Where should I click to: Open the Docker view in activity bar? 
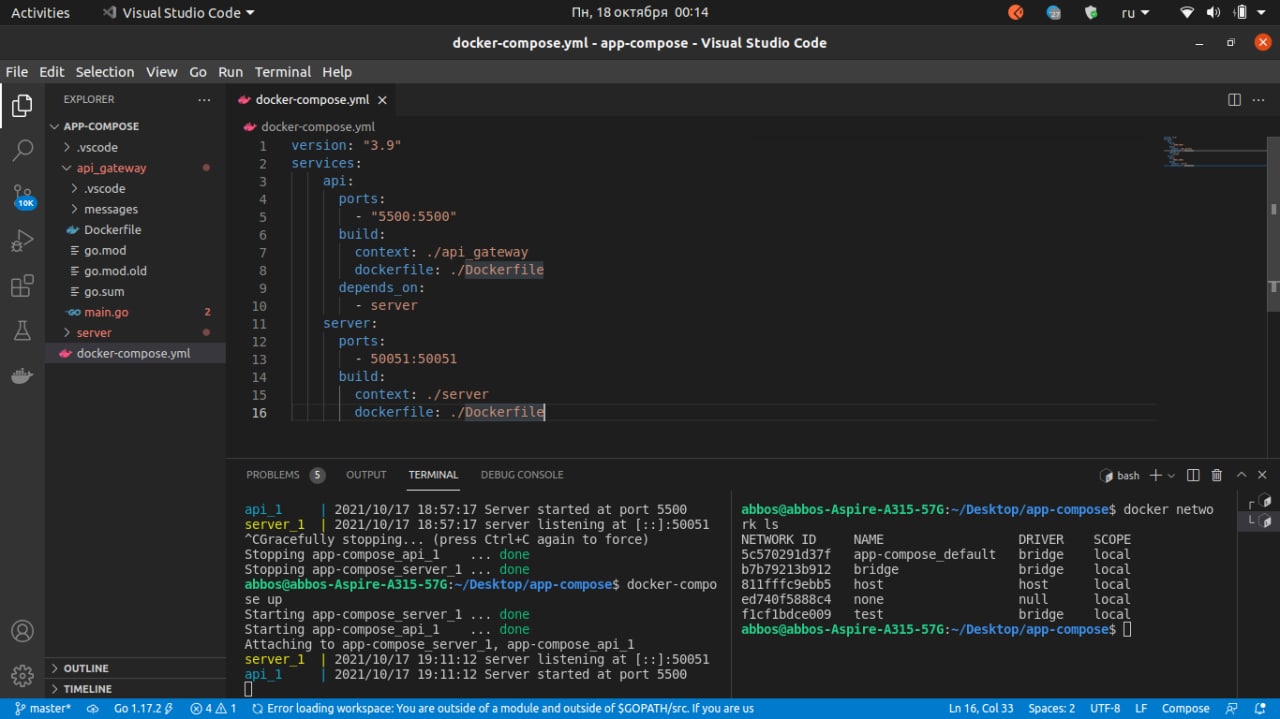tap(22, 376)
